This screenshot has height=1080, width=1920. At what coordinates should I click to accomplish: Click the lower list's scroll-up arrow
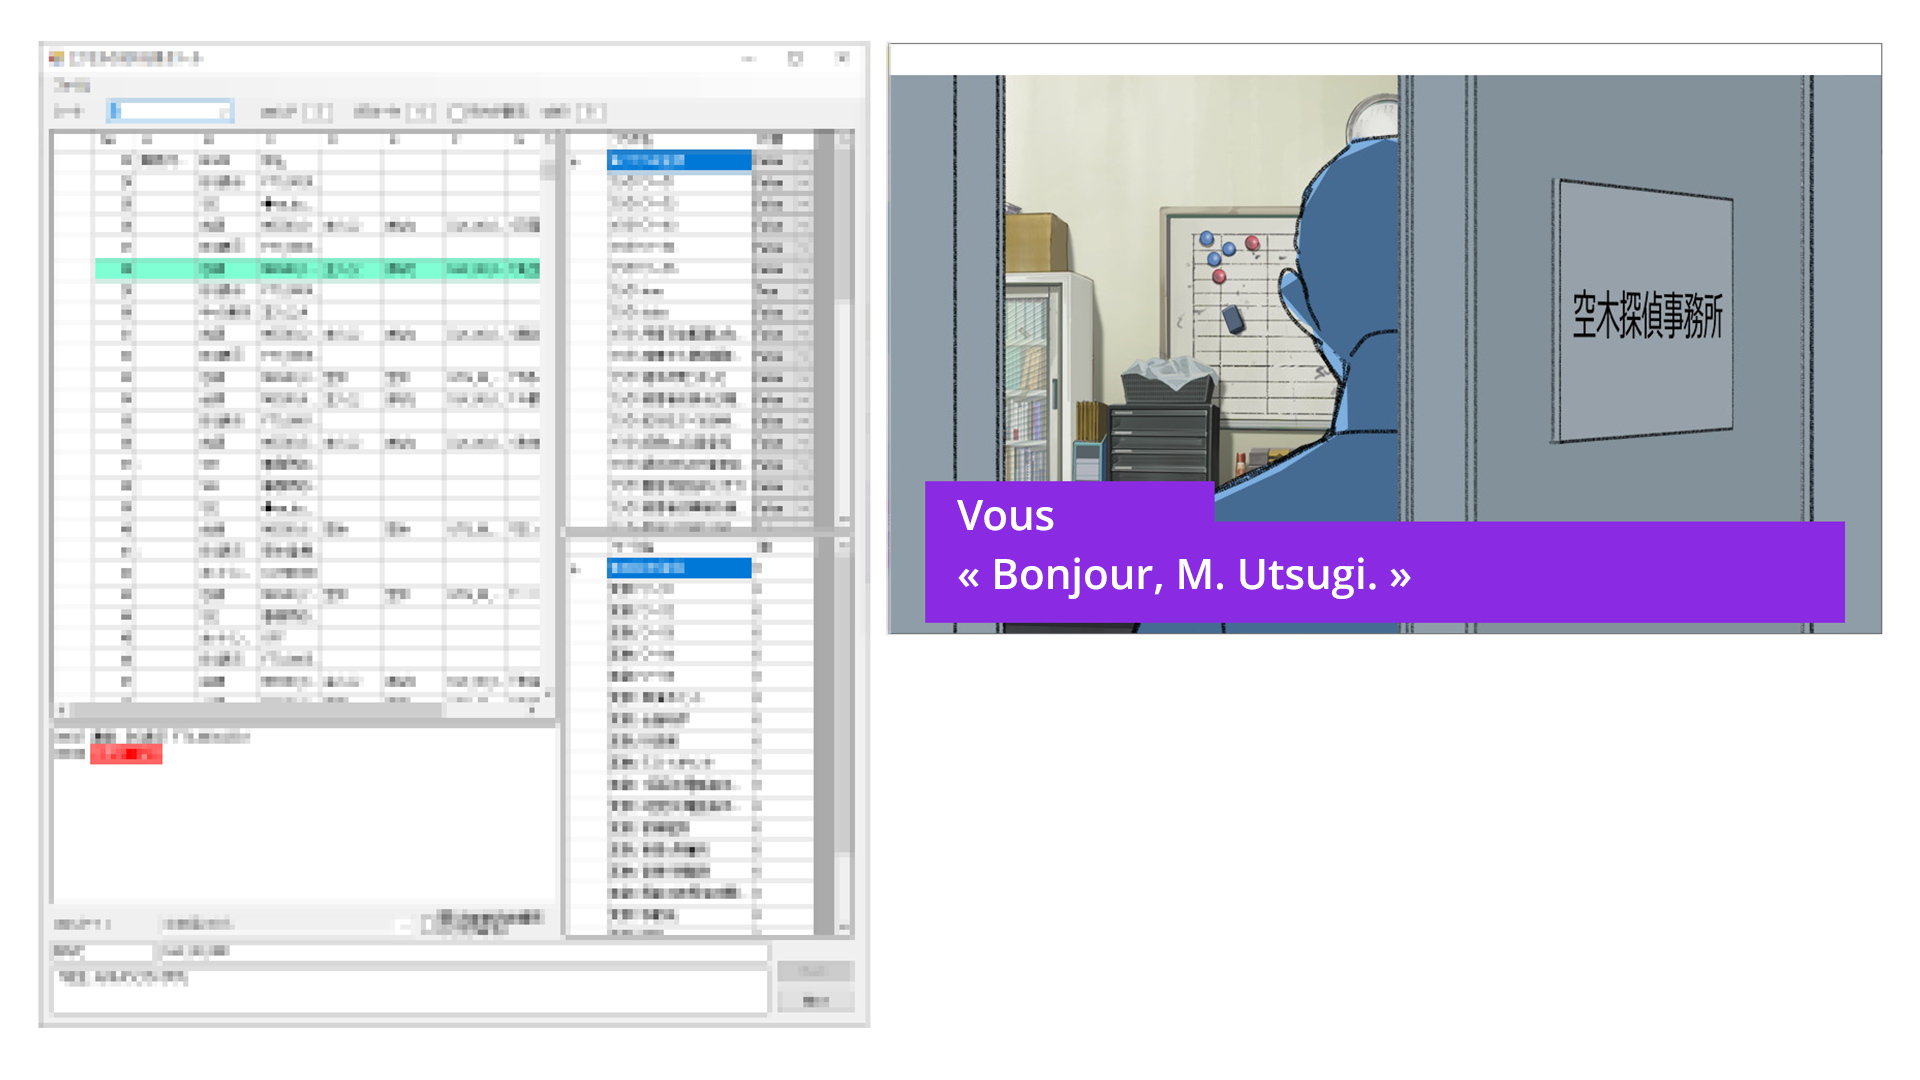(x=844, y=546)
